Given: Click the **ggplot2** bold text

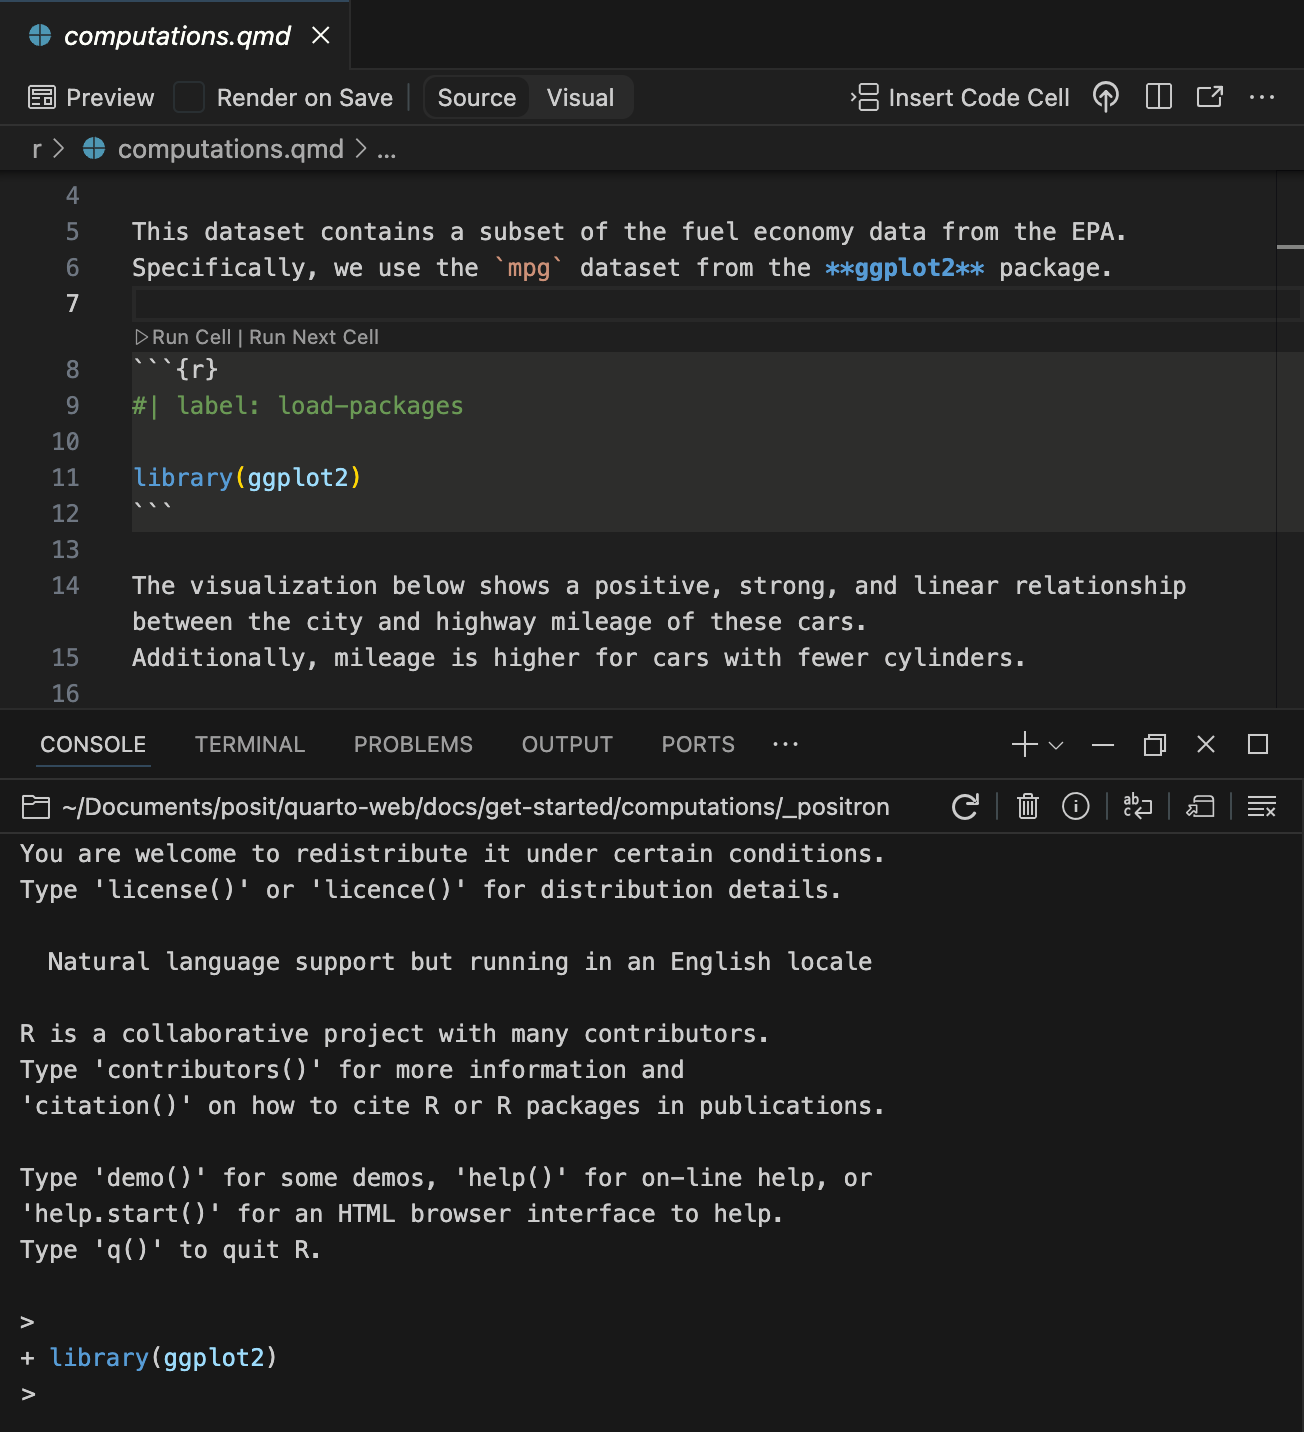Looking at the screenshot, I should click(905, 268).
